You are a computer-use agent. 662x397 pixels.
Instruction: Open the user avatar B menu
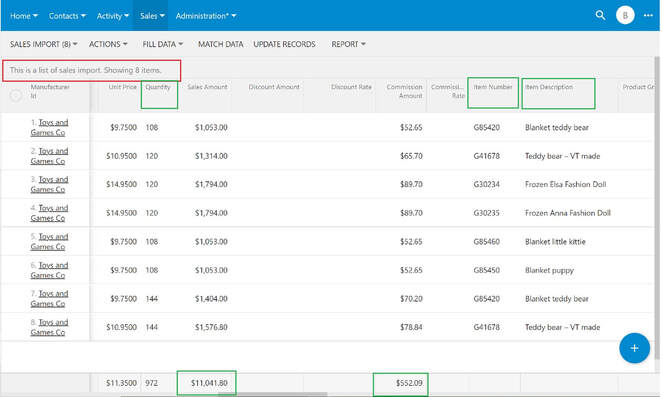[x=625, y=16]
